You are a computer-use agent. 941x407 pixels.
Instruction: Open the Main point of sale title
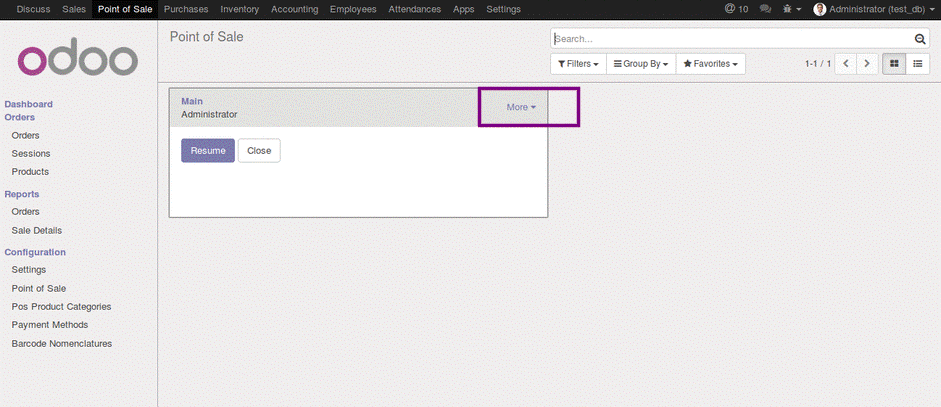[192, 101]
